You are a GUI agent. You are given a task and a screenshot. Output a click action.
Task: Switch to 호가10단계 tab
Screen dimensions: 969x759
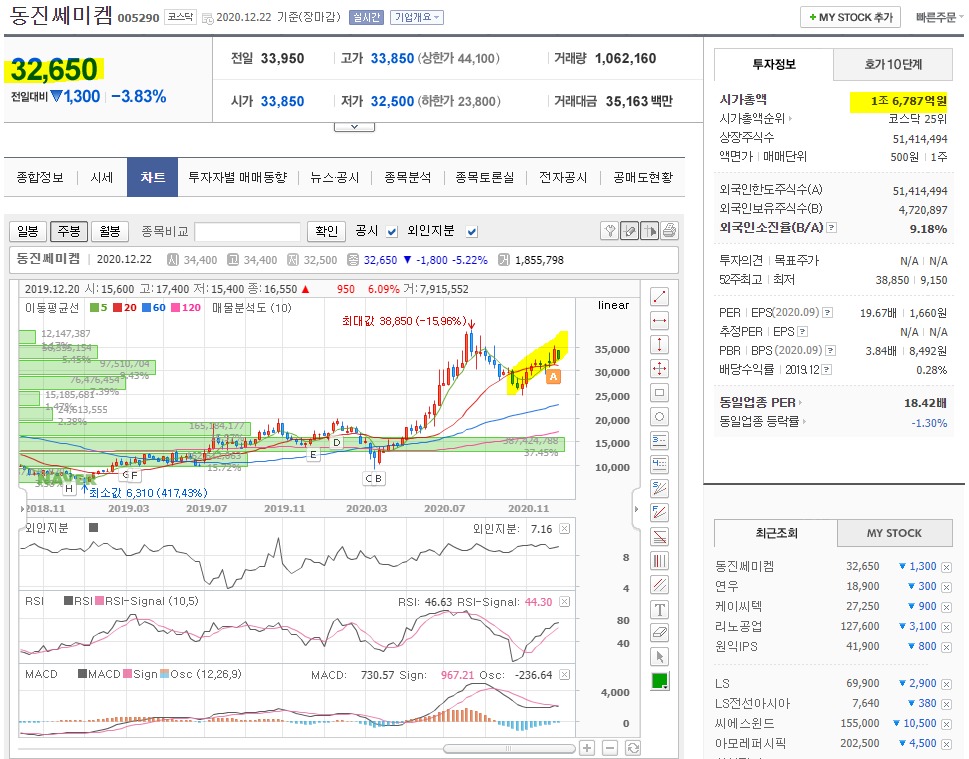pos(893,64)
